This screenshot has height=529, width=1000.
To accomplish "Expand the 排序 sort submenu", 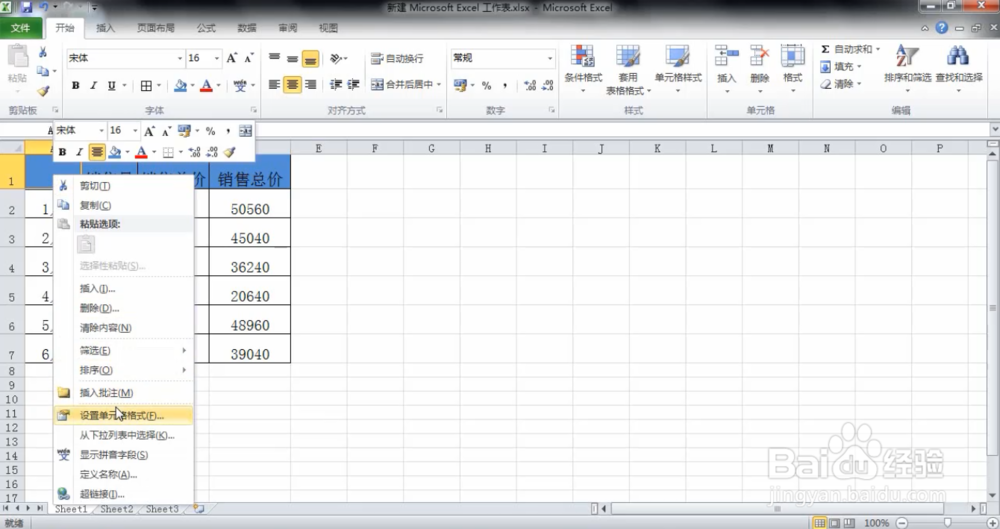I will click(x=123, y=370).
